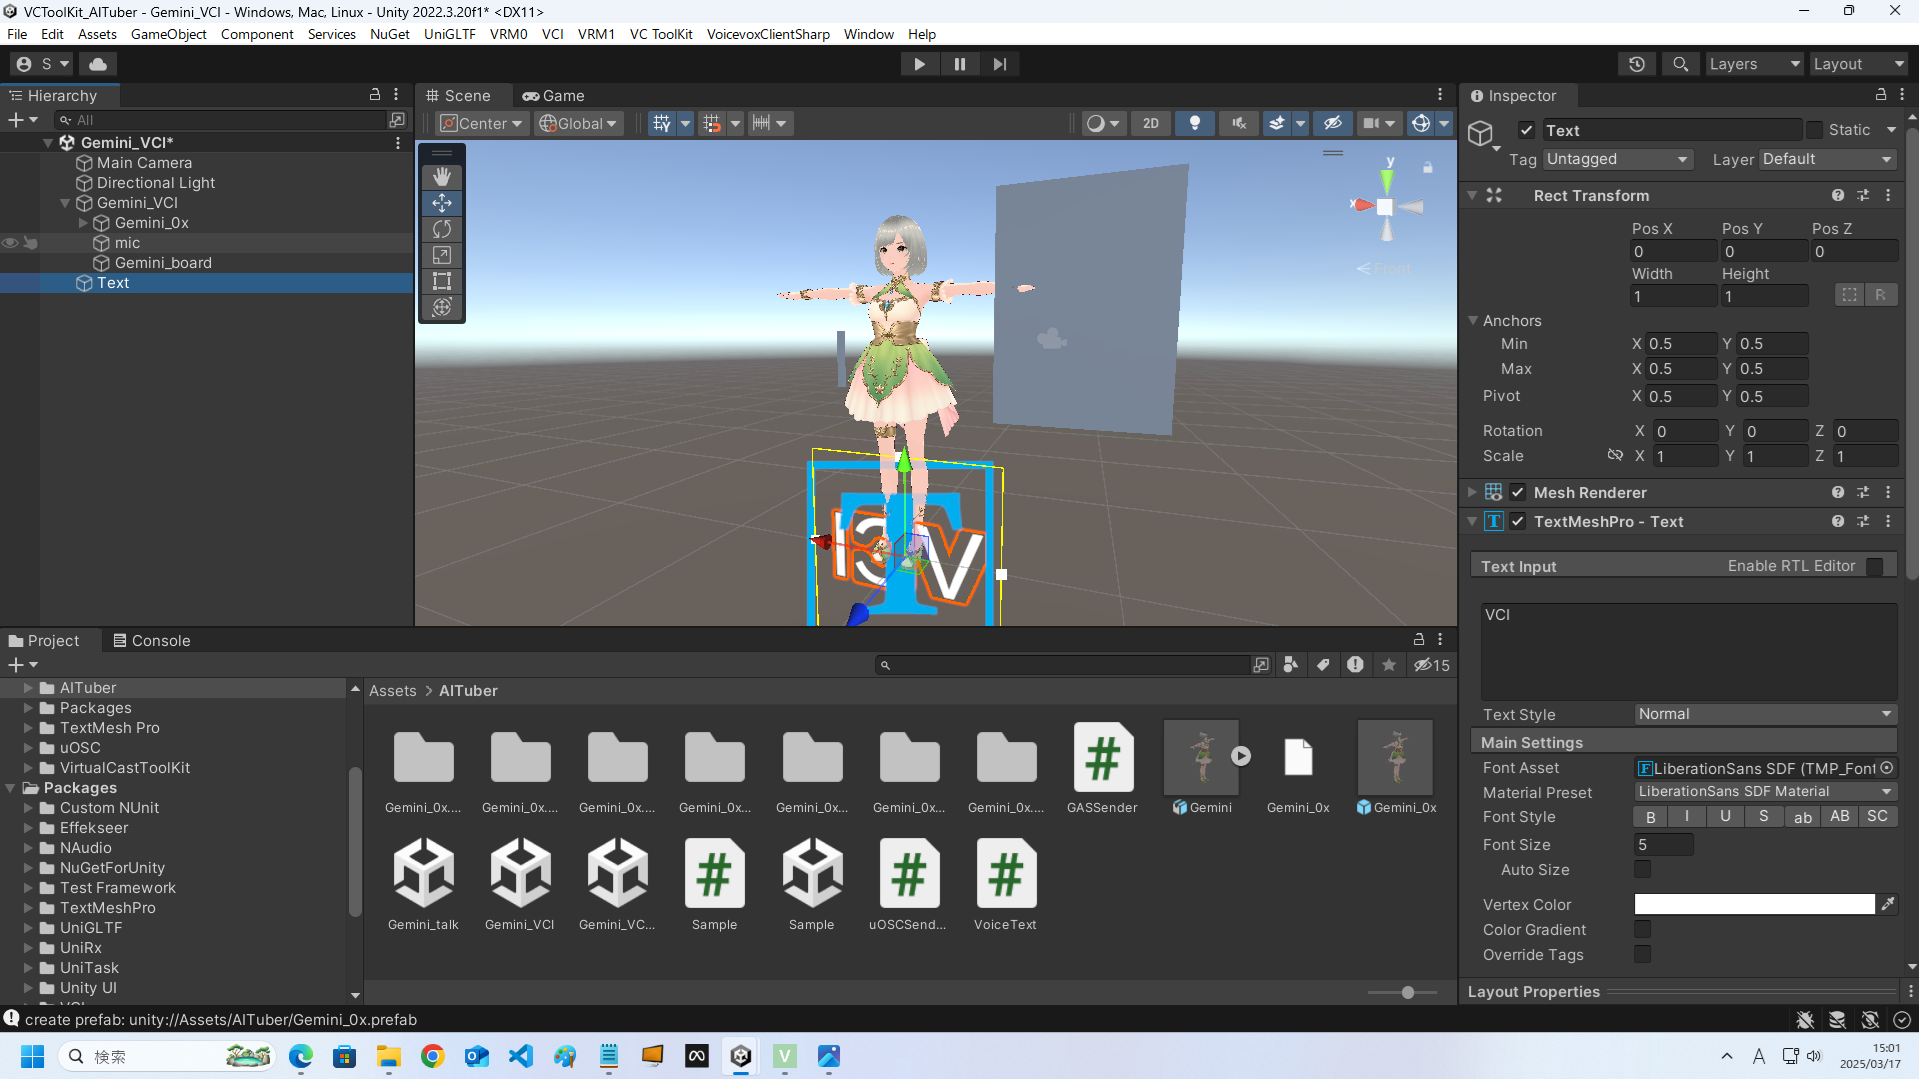The height and width of the screenshot is (1080, 1919).
Task: Open the global Search icon
Action: [1681, 64]
